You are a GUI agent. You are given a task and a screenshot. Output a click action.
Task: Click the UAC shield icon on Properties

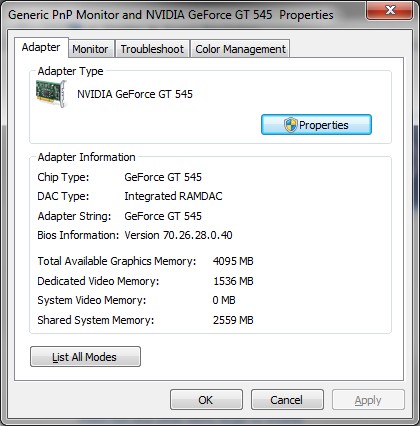(x=290, y=125)
